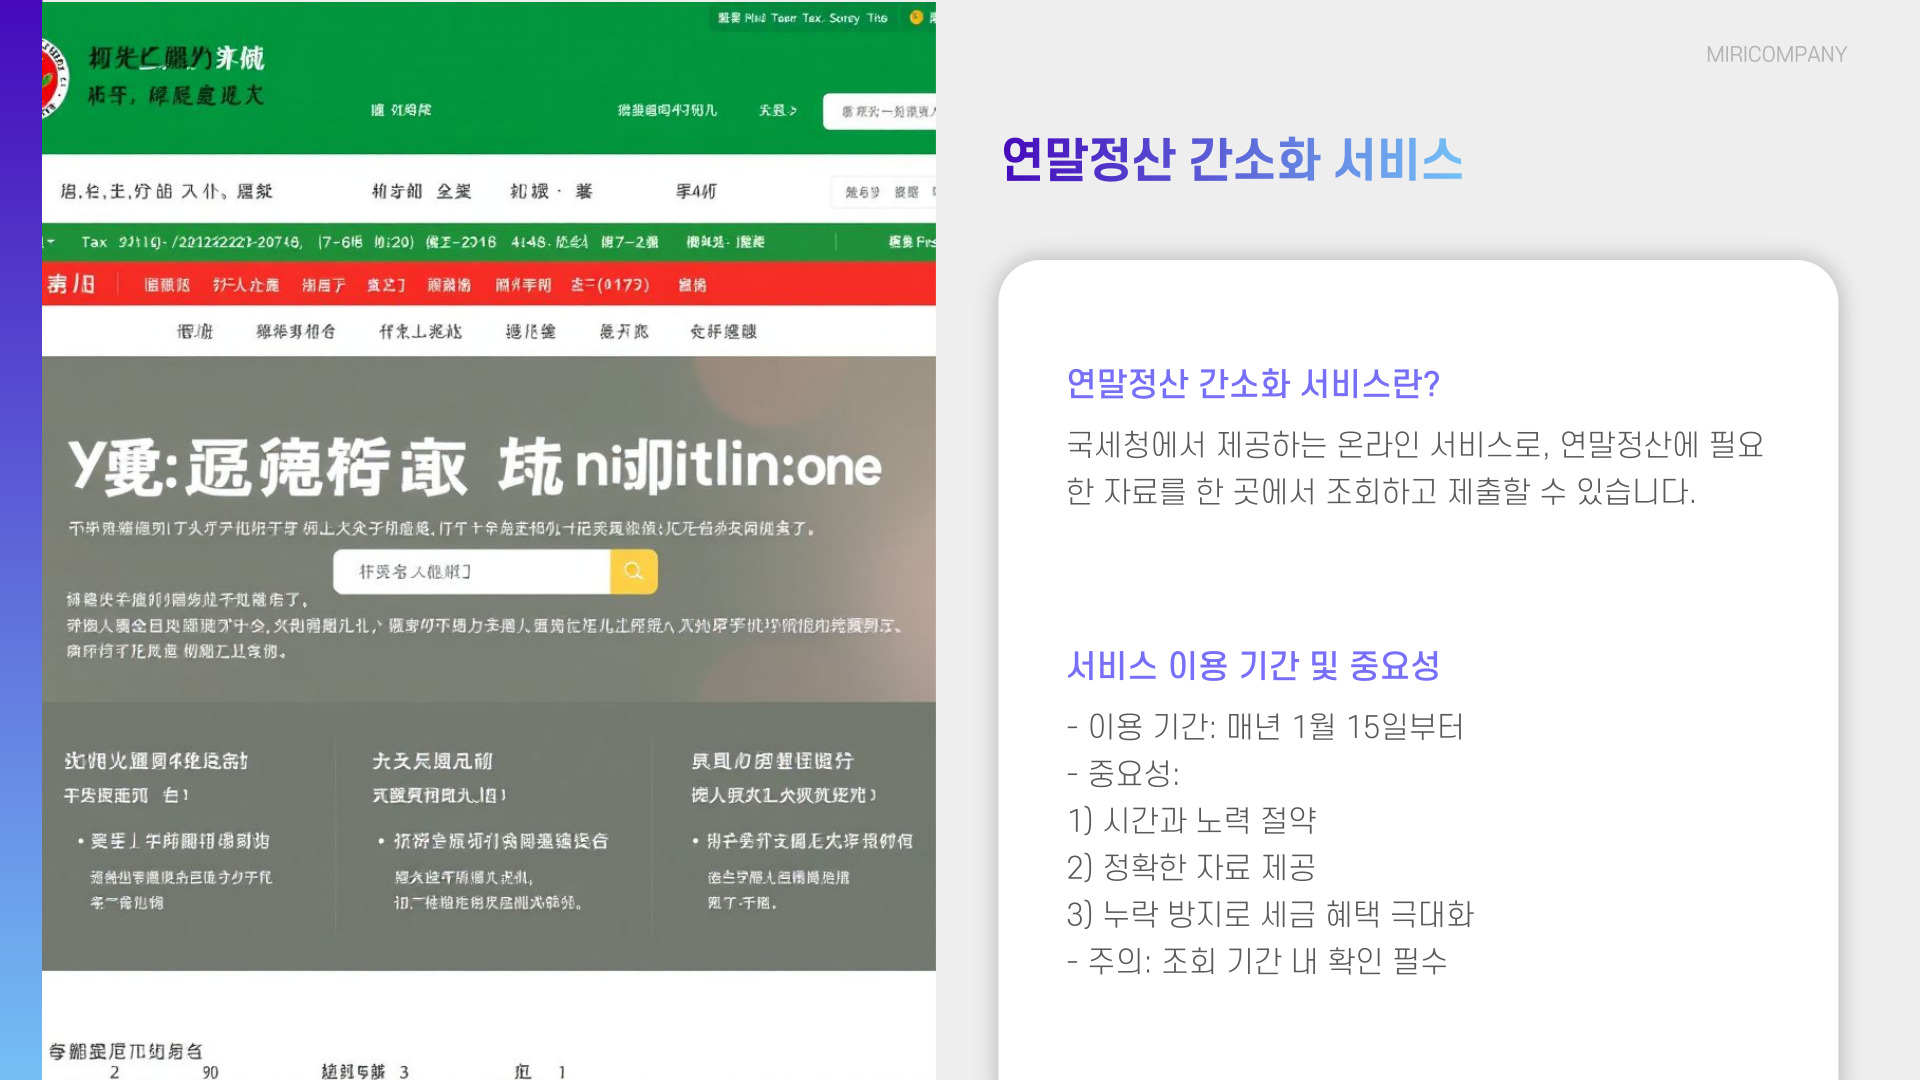Click 'Tax' text in the green info bar

pos(94,242)
